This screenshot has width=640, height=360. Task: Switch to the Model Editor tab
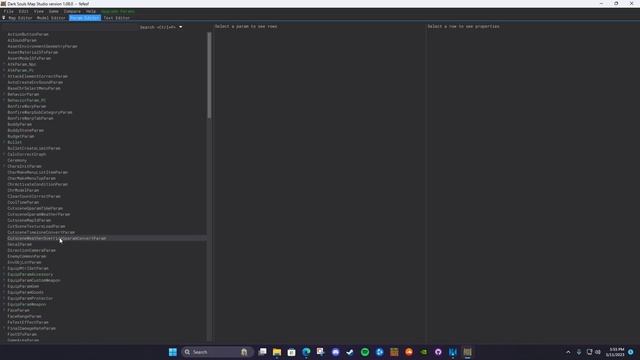[x=51, y=18]
